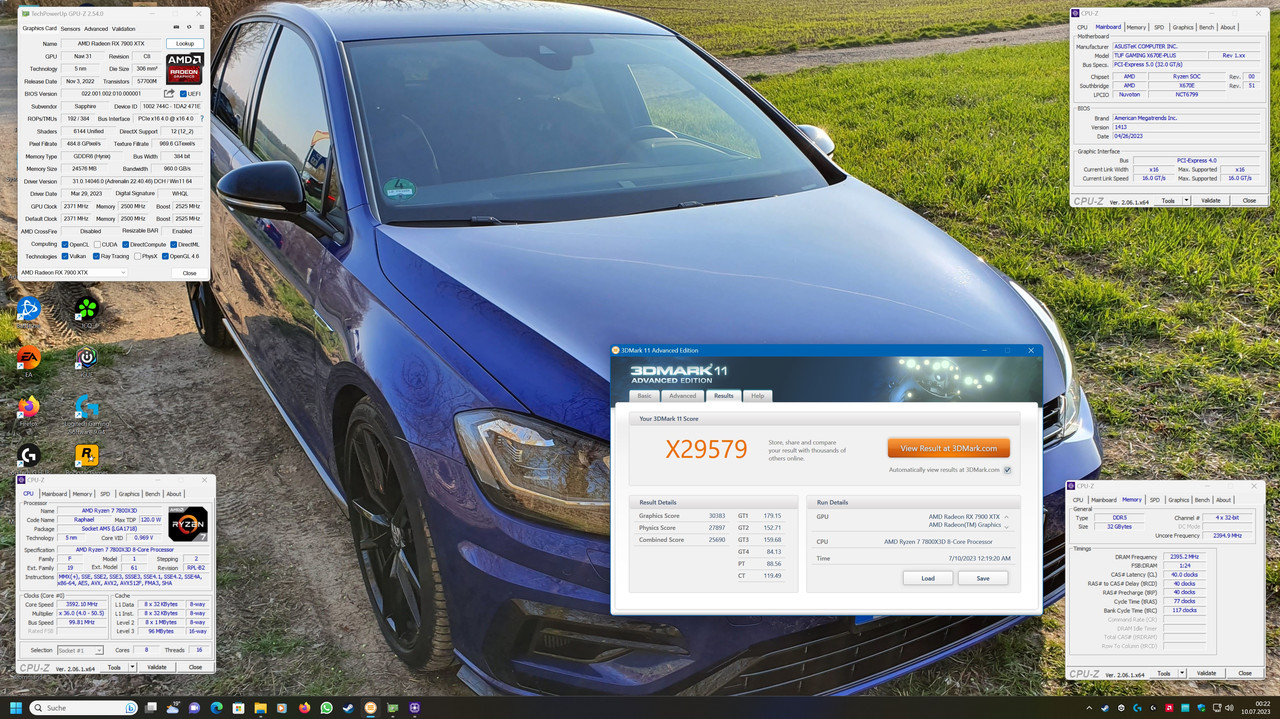Open the Firefox desktop shortcut
1280x719 pixels.
click(28, 407)
